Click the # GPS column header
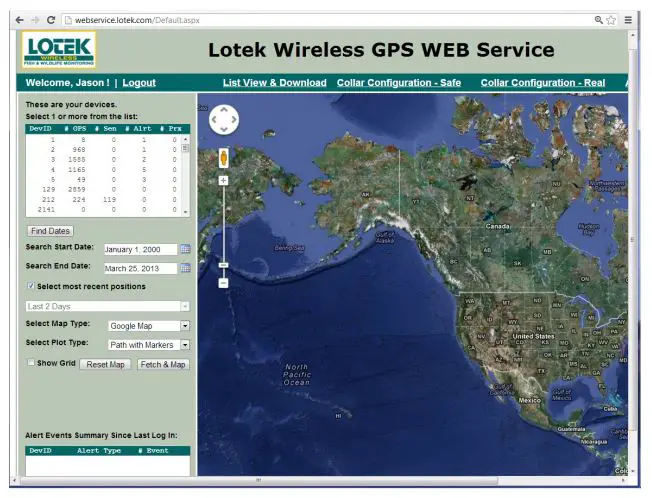 pos(75,128)
